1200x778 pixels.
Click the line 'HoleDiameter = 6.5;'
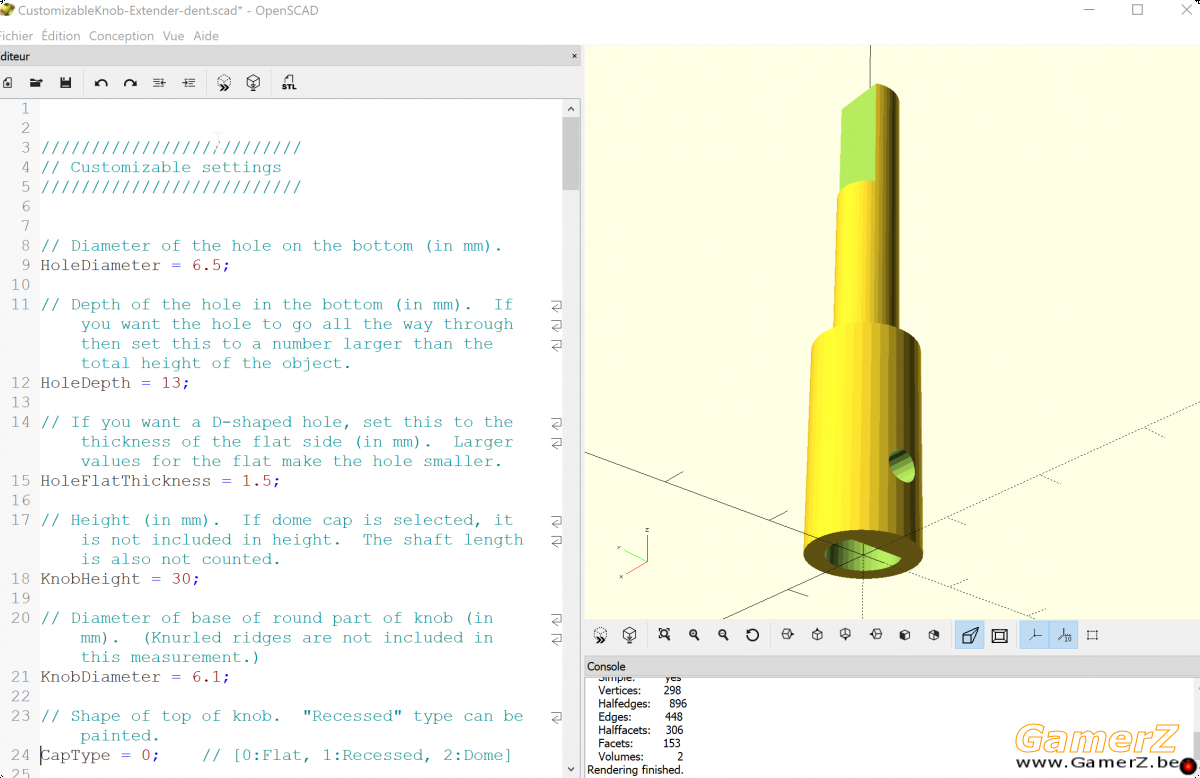[135, 265]
